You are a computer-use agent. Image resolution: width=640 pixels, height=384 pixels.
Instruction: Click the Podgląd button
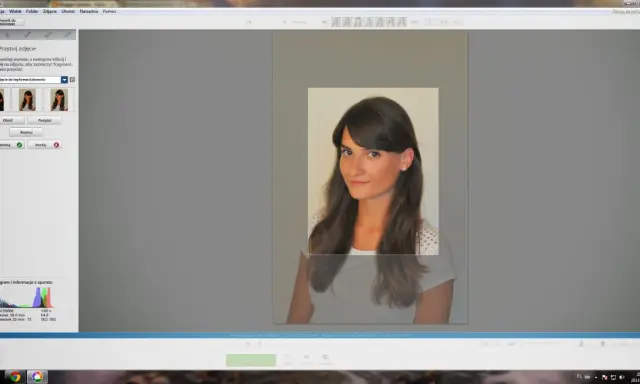(x=44, y=120)
